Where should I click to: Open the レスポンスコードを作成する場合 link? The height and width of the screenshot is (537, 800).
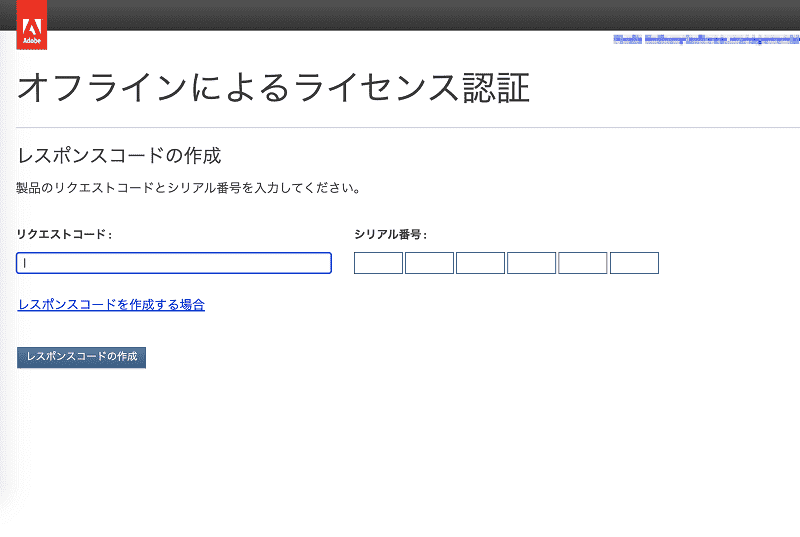click(x=111, y=305)
